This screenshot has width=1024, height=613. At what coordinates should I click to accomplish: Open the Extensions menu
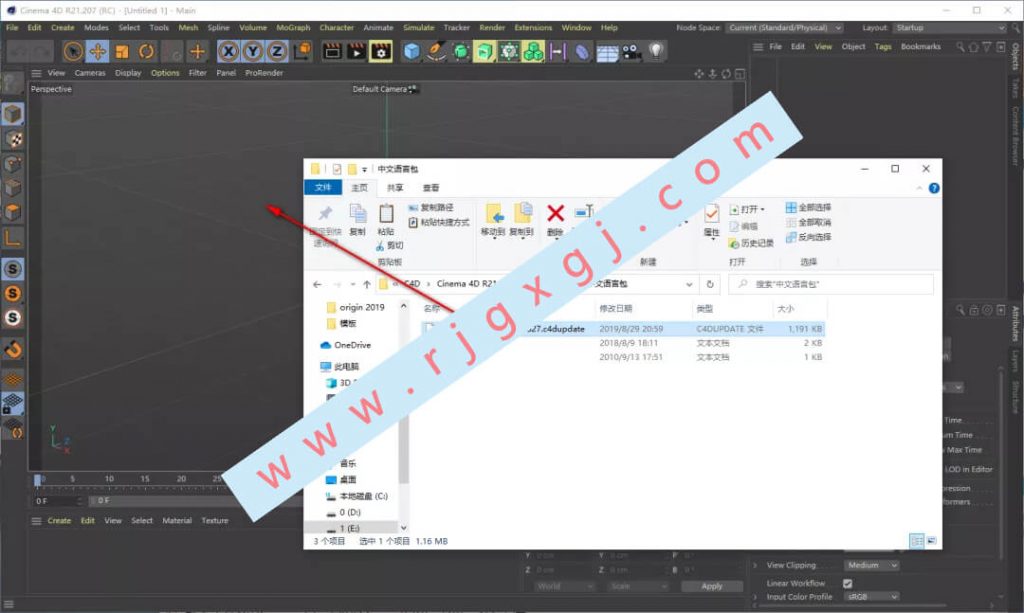[533, 27]
